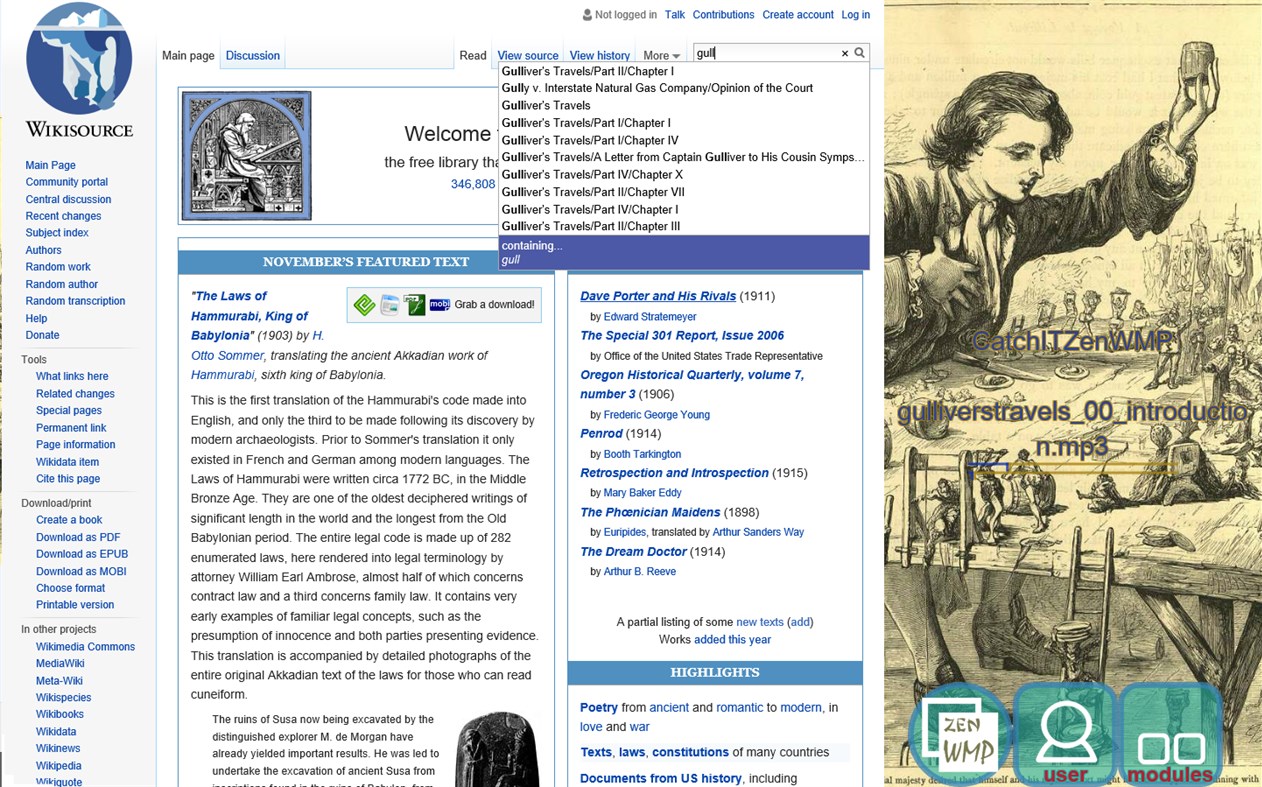Switch to the Discussion tab
1262x787 pixels.
tap(253, 56)
